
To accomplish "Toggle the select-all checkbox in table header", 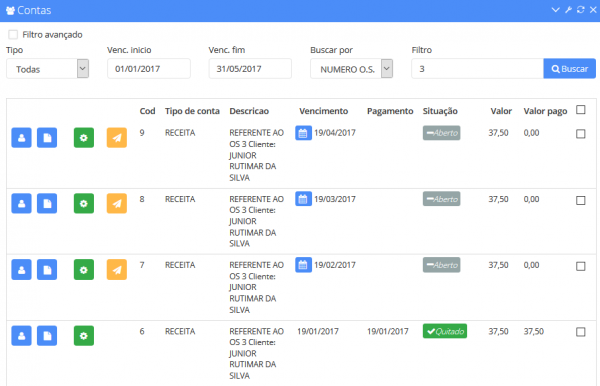I will coord(580,110).
